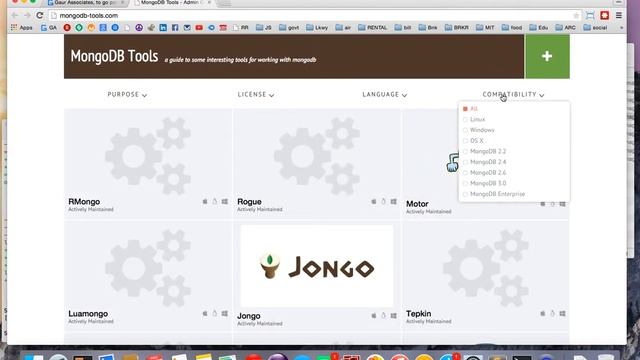Open the Chrome hamburger menu
Image resolution: width=640 pixels, height=360 pixels.
tap(619, 16)
